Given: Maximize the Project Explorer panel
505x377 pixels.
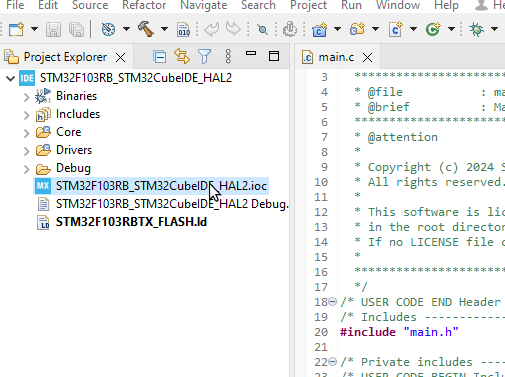Looking at the screenshot, I should (x=274, y=56).
